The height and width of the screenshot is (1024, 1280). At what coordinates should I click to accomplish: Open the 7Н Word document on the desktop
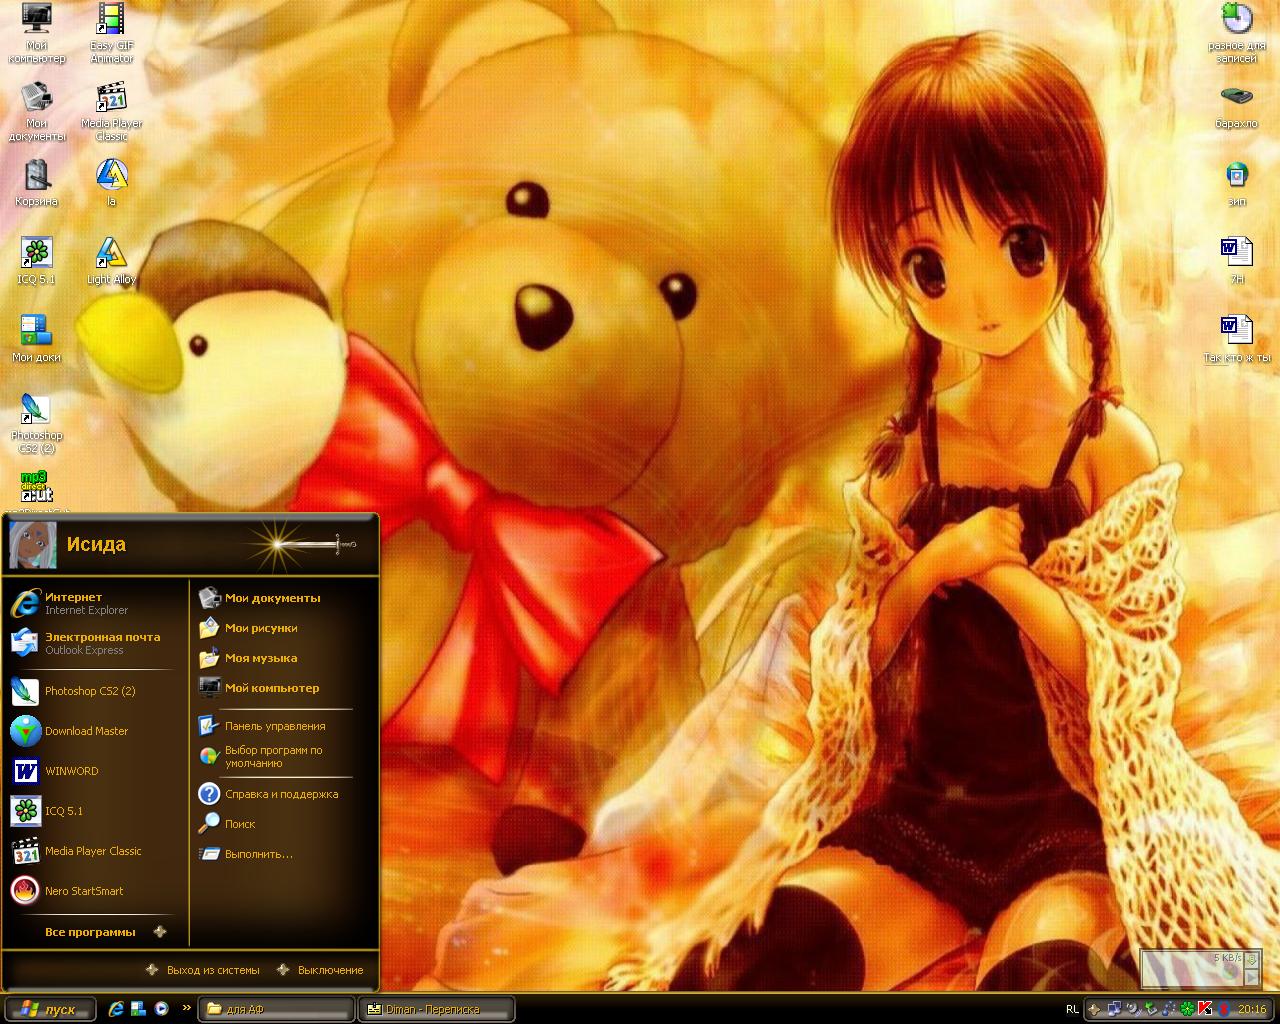pos(1237,261)
